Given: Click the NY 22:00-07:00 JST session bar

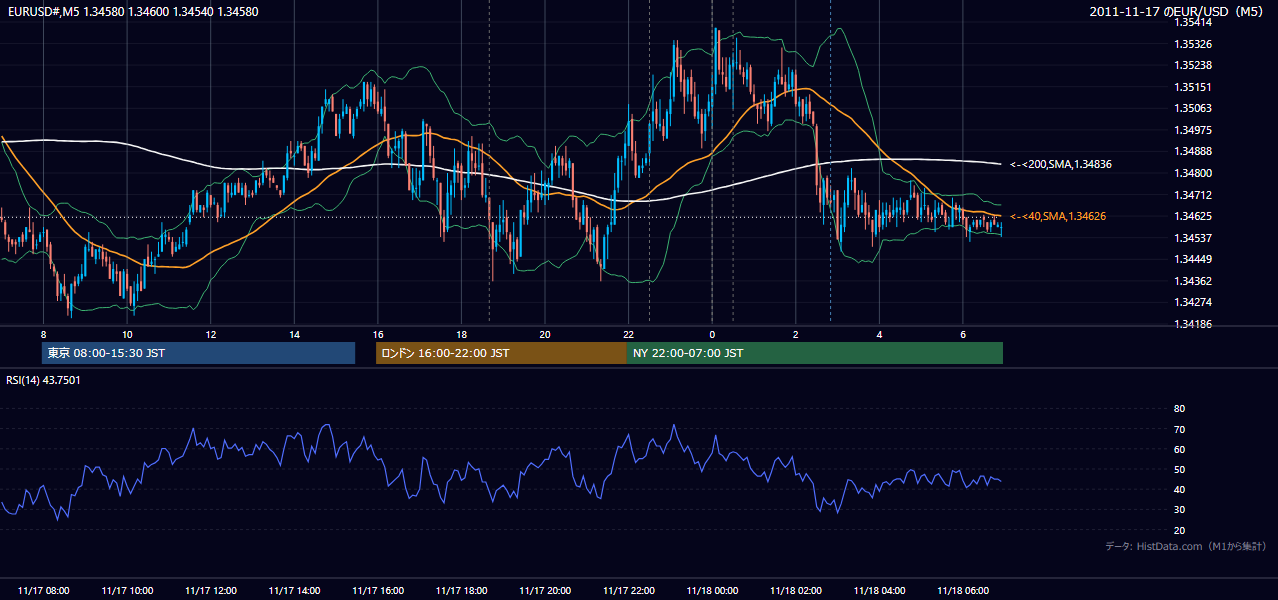Looking at the screenshot, I should click(x=815, y=353).
